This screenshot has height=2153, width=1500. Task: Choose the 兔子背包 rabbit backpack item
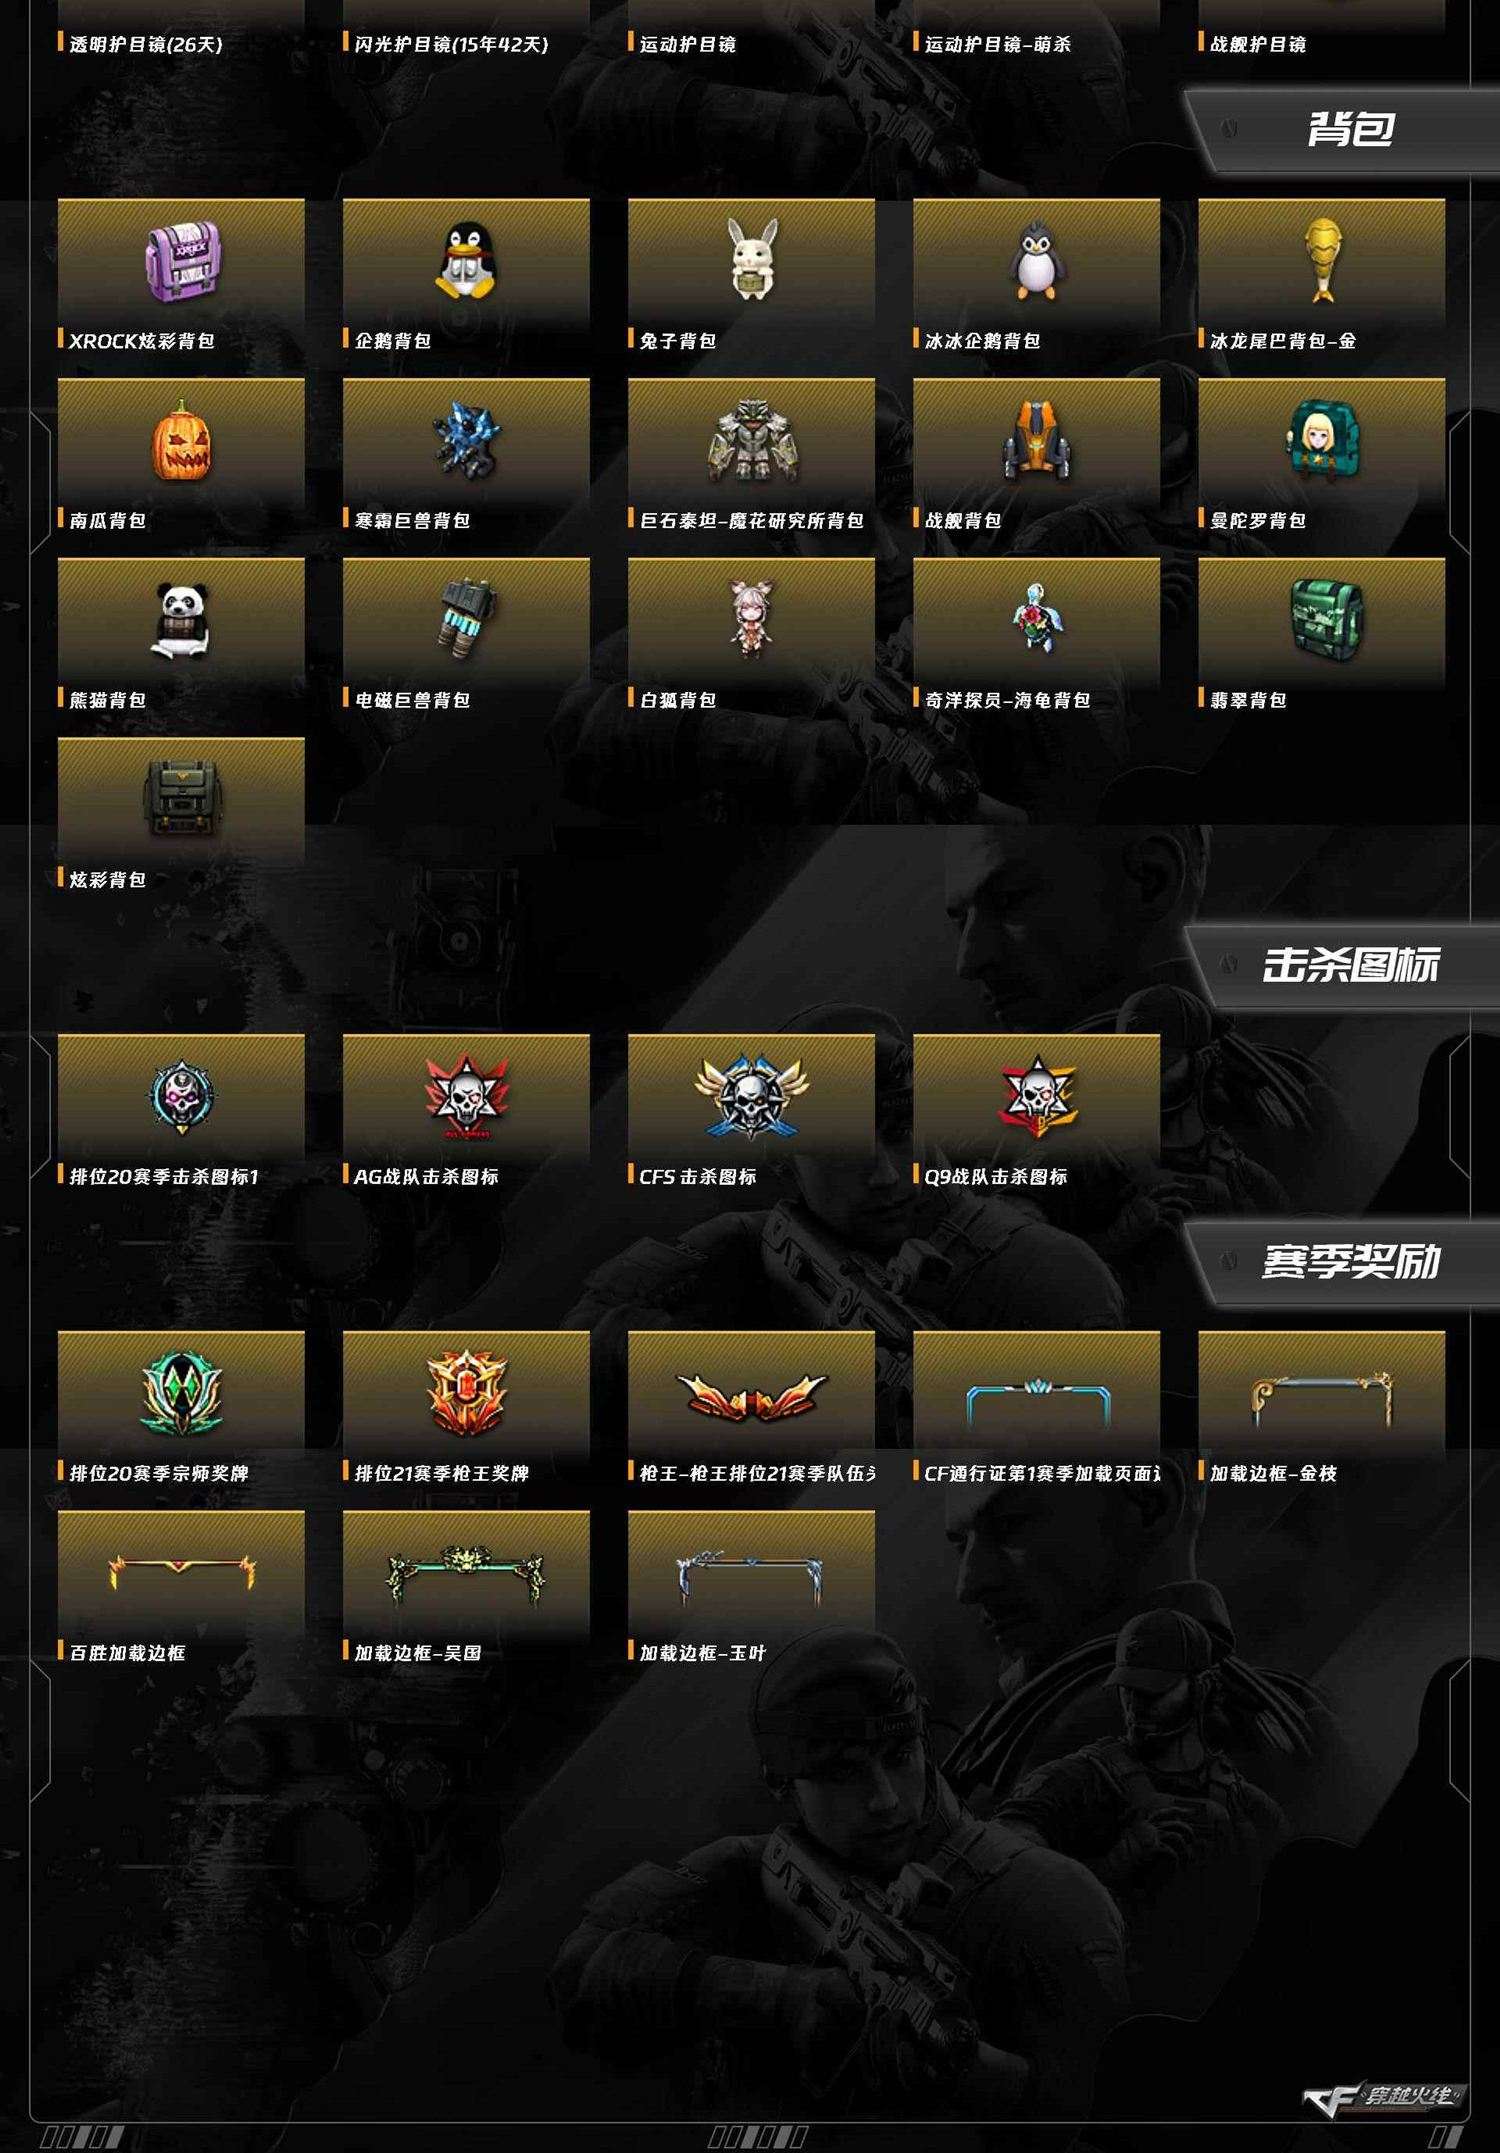(x=751, y=260)
